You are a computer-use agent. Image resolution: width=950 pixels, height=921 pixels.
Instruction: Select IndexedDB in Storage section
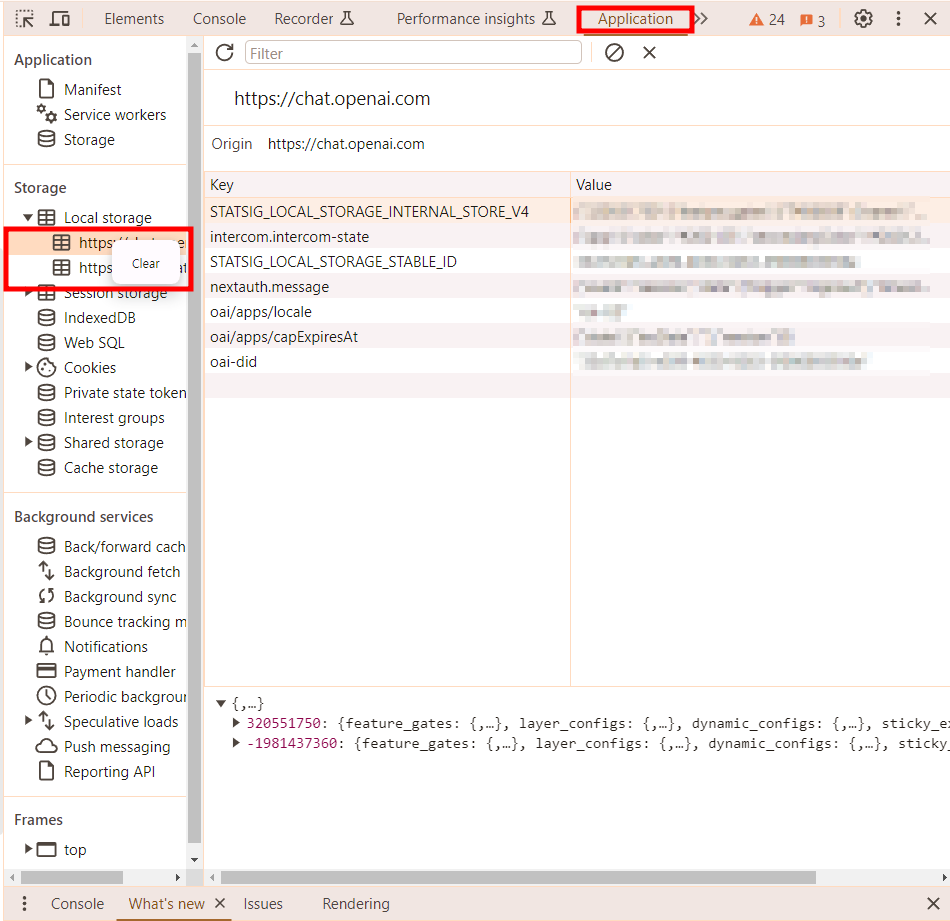(99, 318)
